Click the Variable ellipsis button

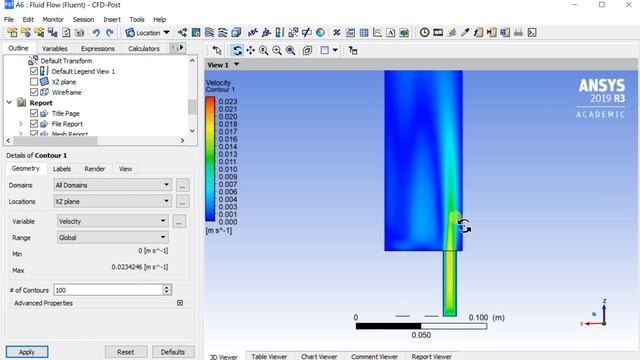179,221
